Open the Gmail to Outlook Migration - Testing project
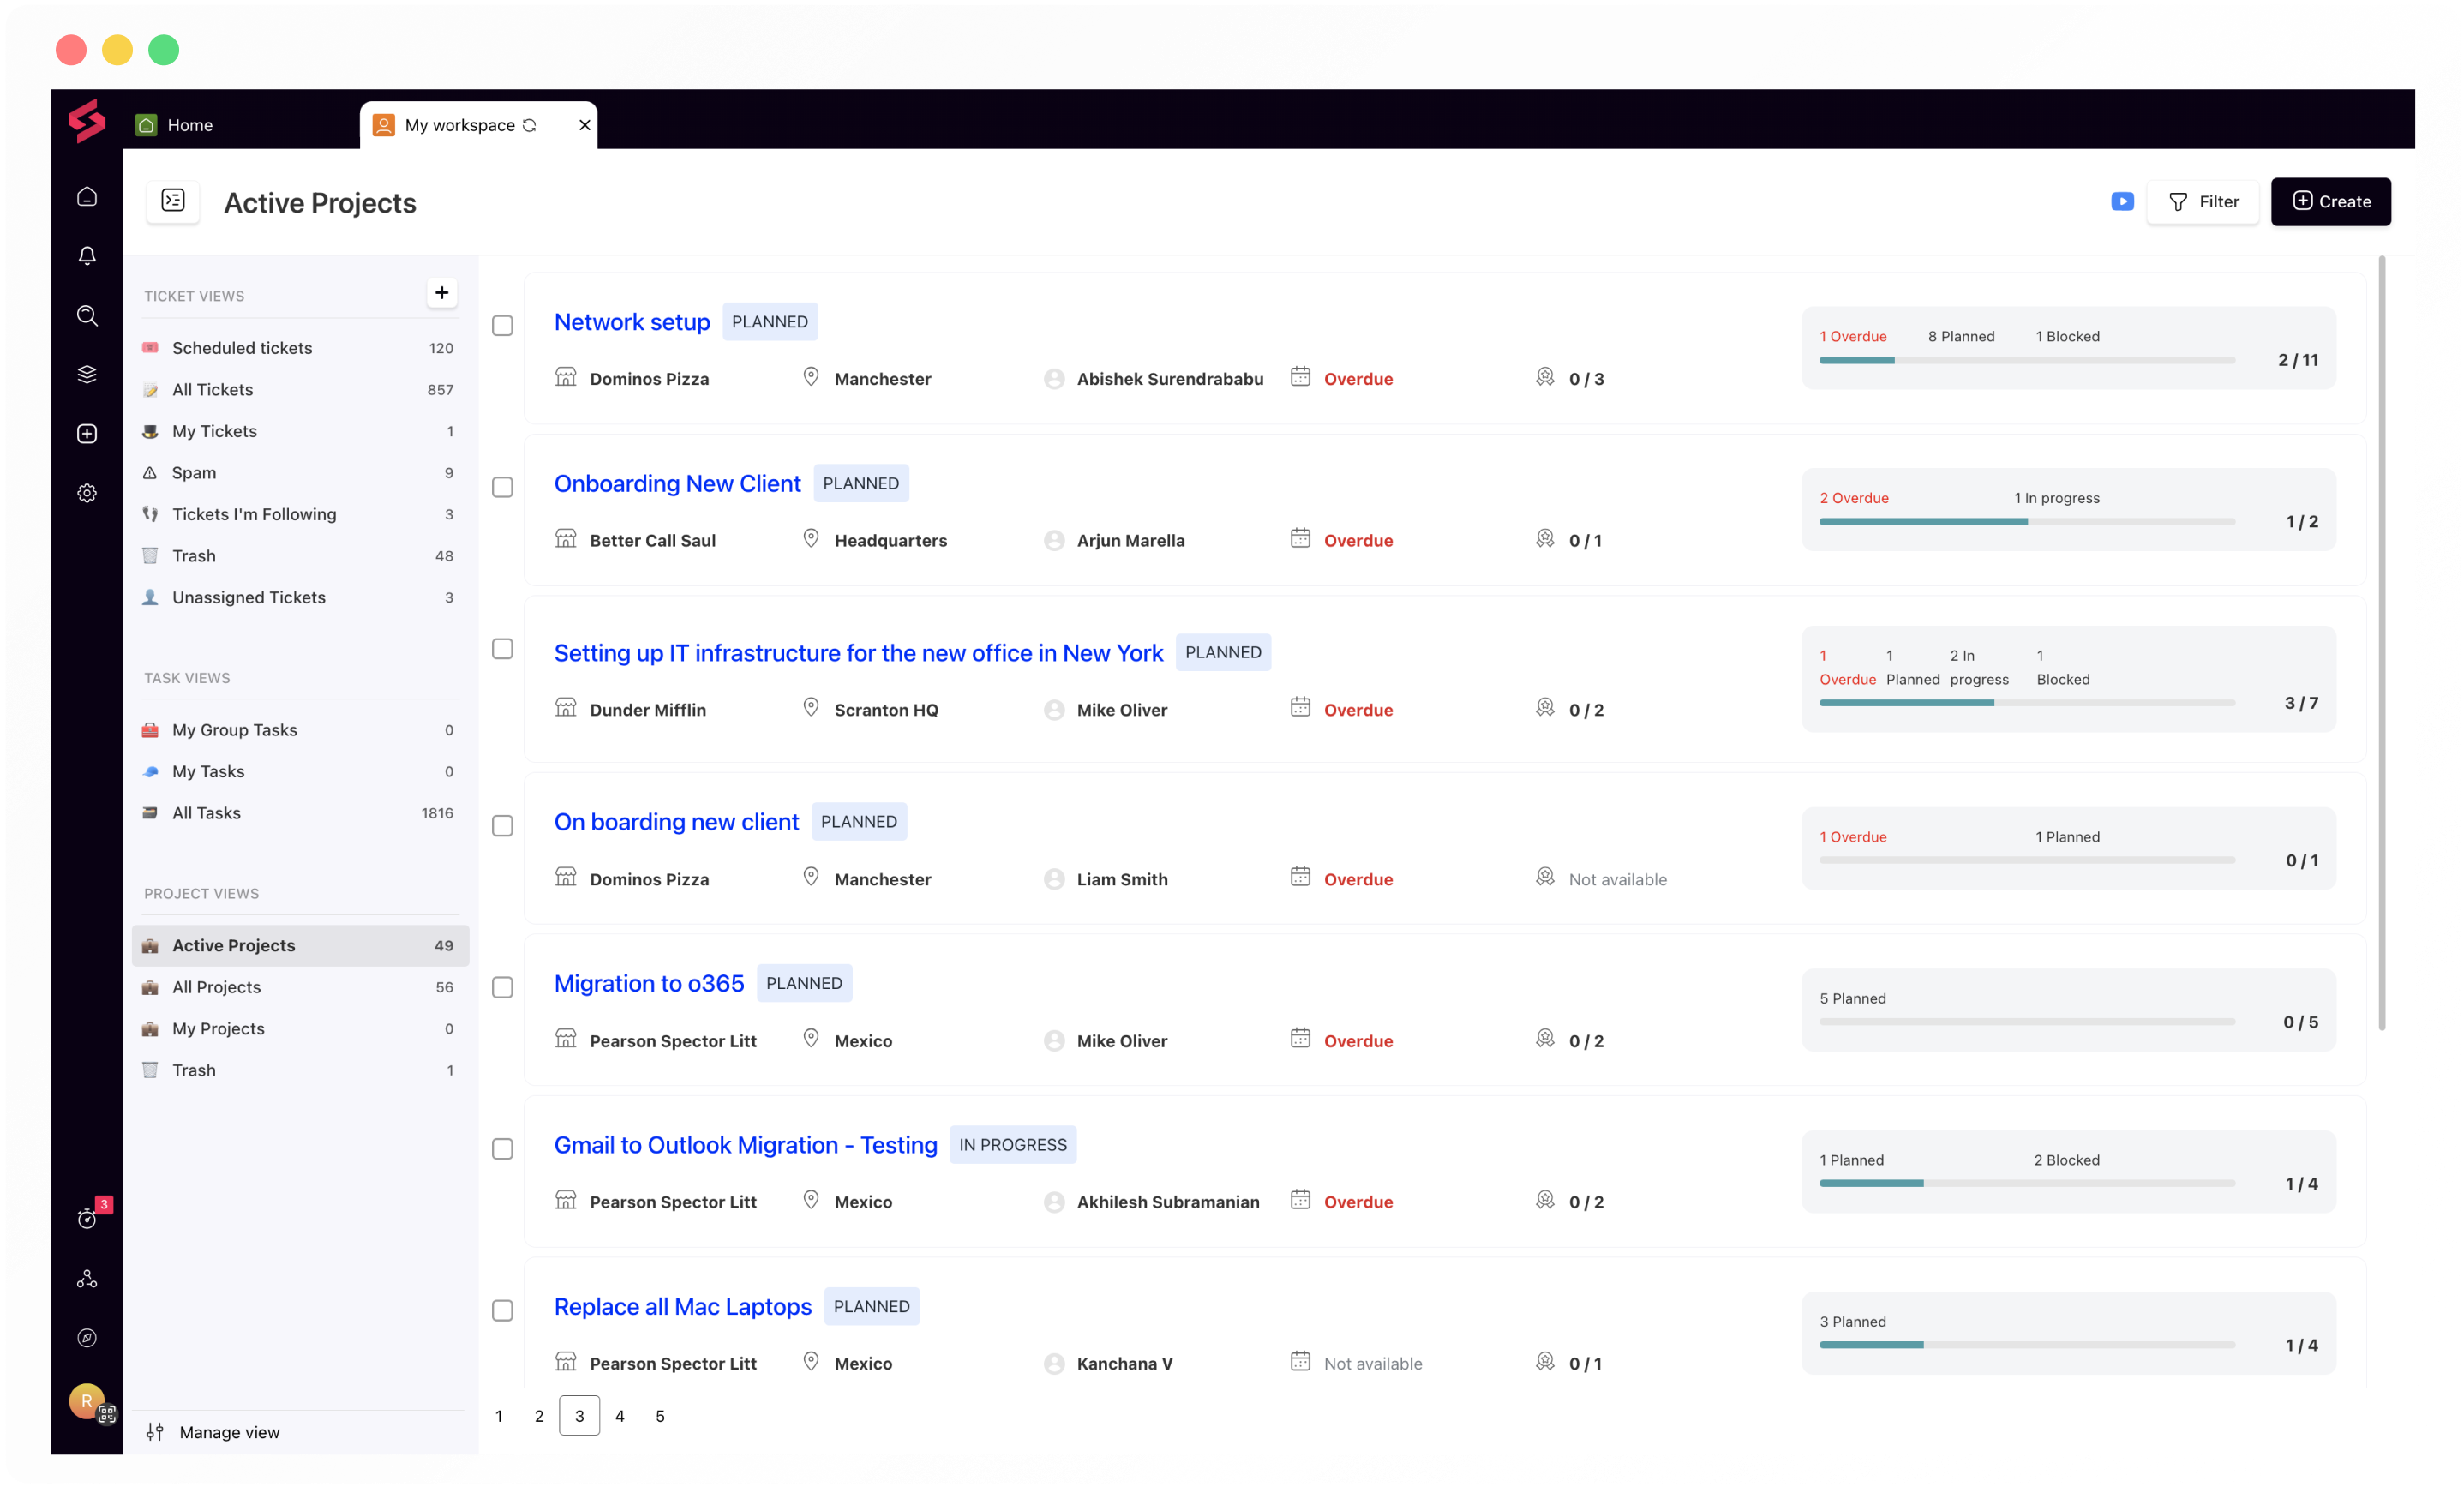The width and height of the screenshot is (2464, 1487). pyautogui.click(x=745, y=1144)
